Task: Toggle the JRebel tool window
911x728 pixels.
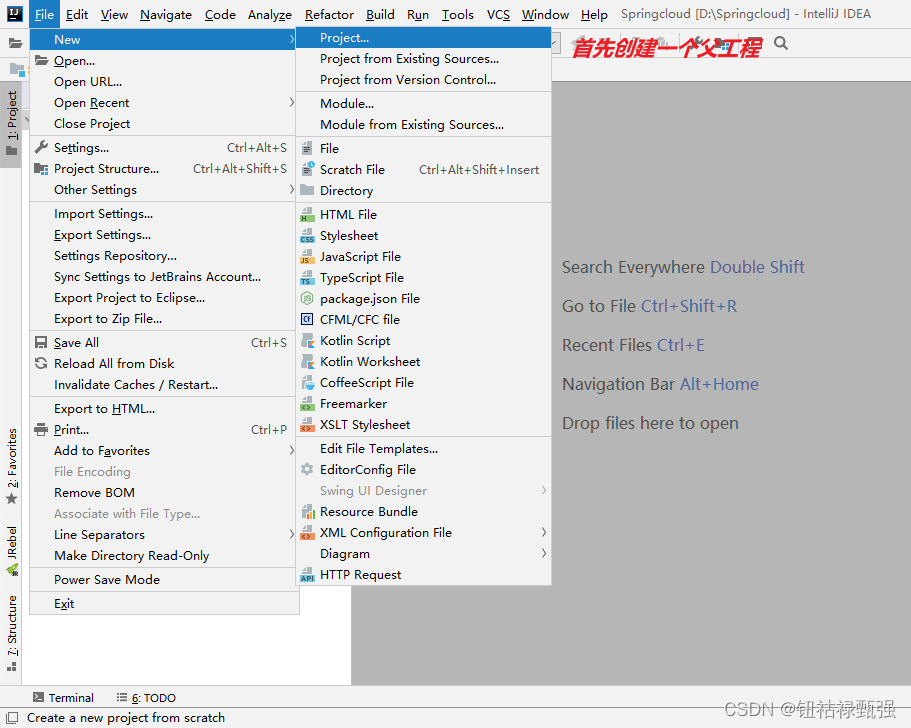Action: tap(12, 551)
